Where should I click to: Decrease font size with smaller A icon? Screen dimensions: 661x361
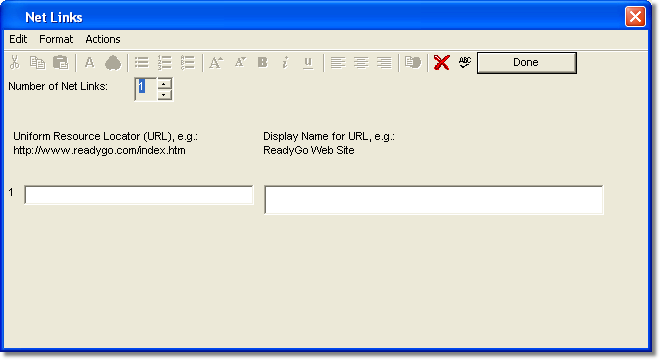tap(240, 62)
